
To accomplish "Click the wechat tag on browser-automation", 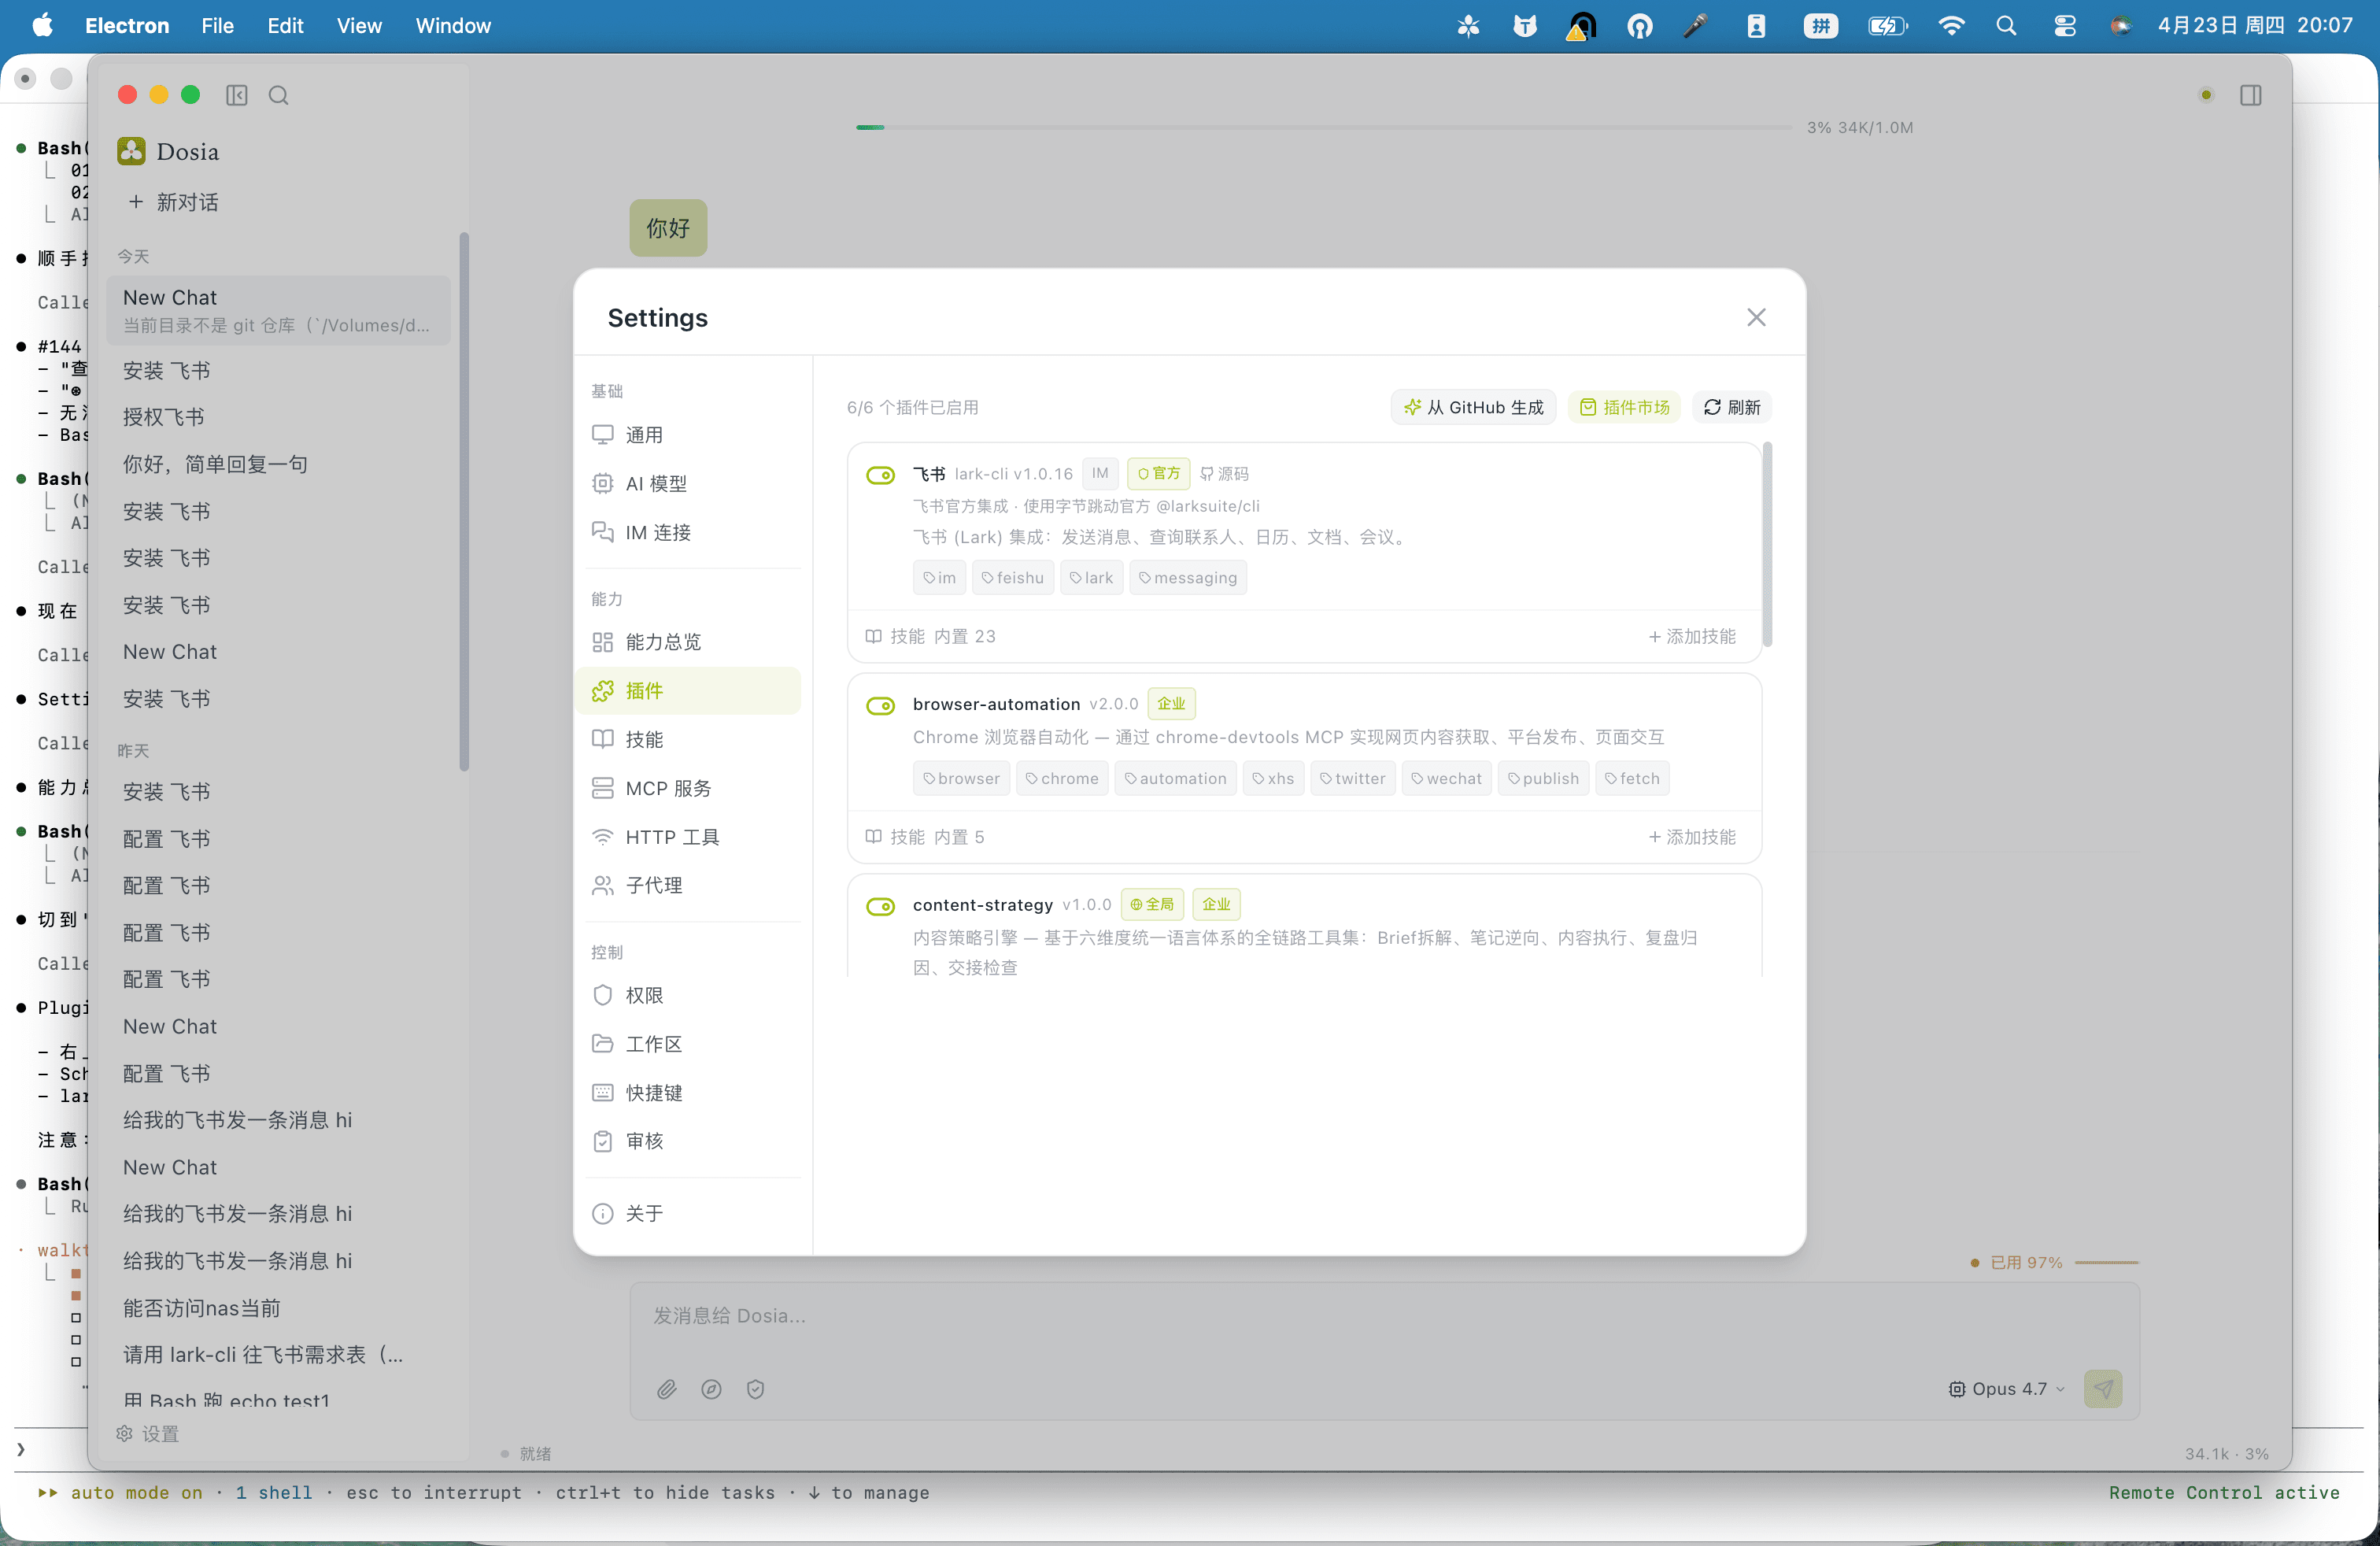I will [x=1446, y=778].
